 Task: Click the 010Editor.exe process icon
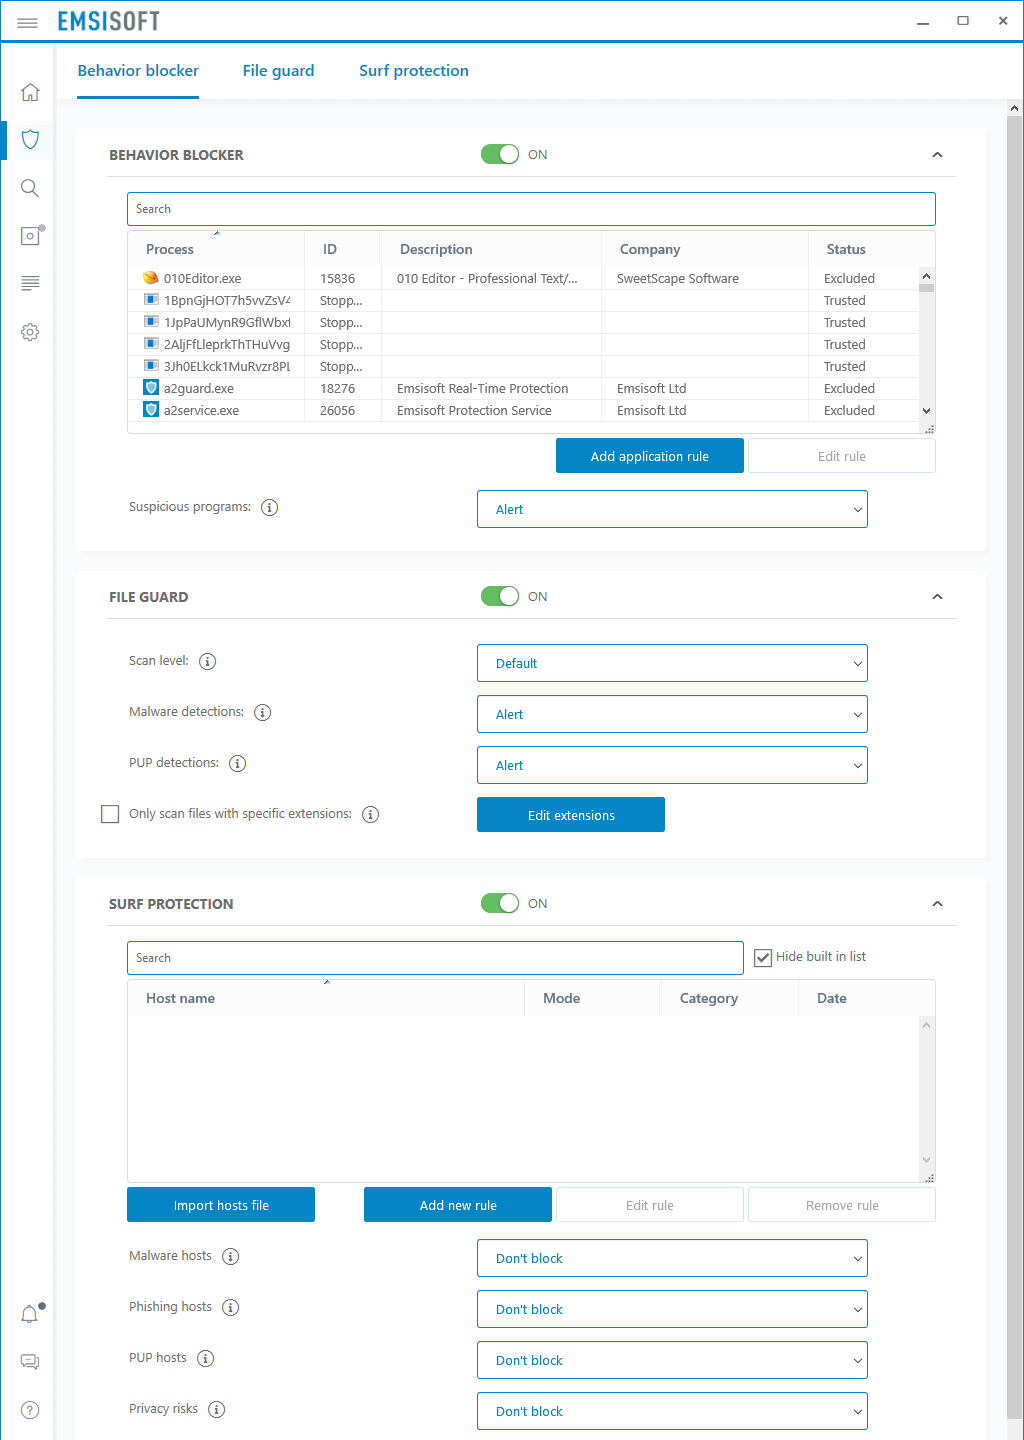[x=151, y=278]
